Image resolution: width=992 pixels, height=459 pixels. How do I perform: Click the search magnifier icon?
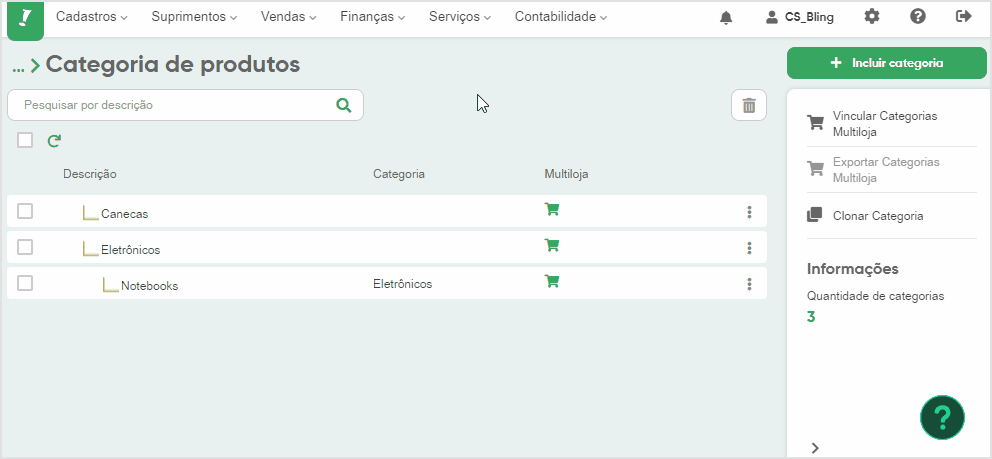point(344,105)
